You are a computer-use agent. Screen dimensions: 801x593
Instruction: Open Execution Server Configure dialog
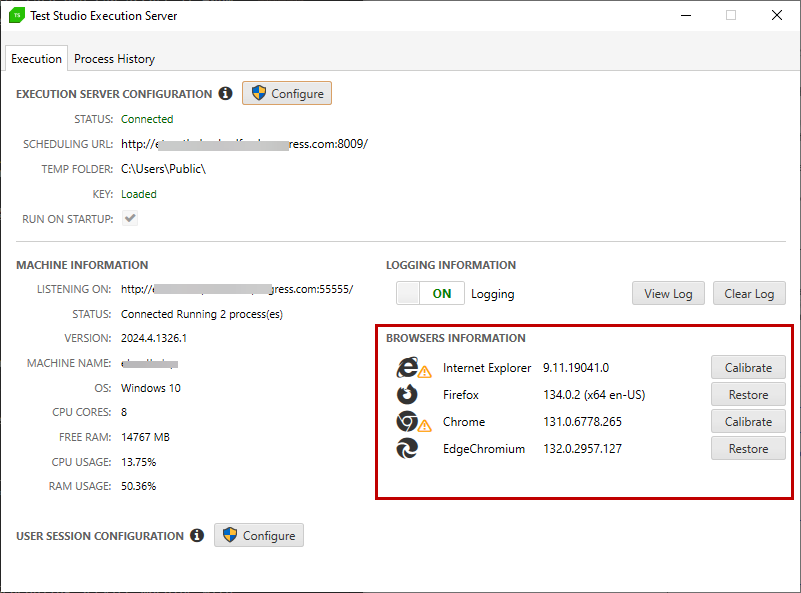pos(287,93)
